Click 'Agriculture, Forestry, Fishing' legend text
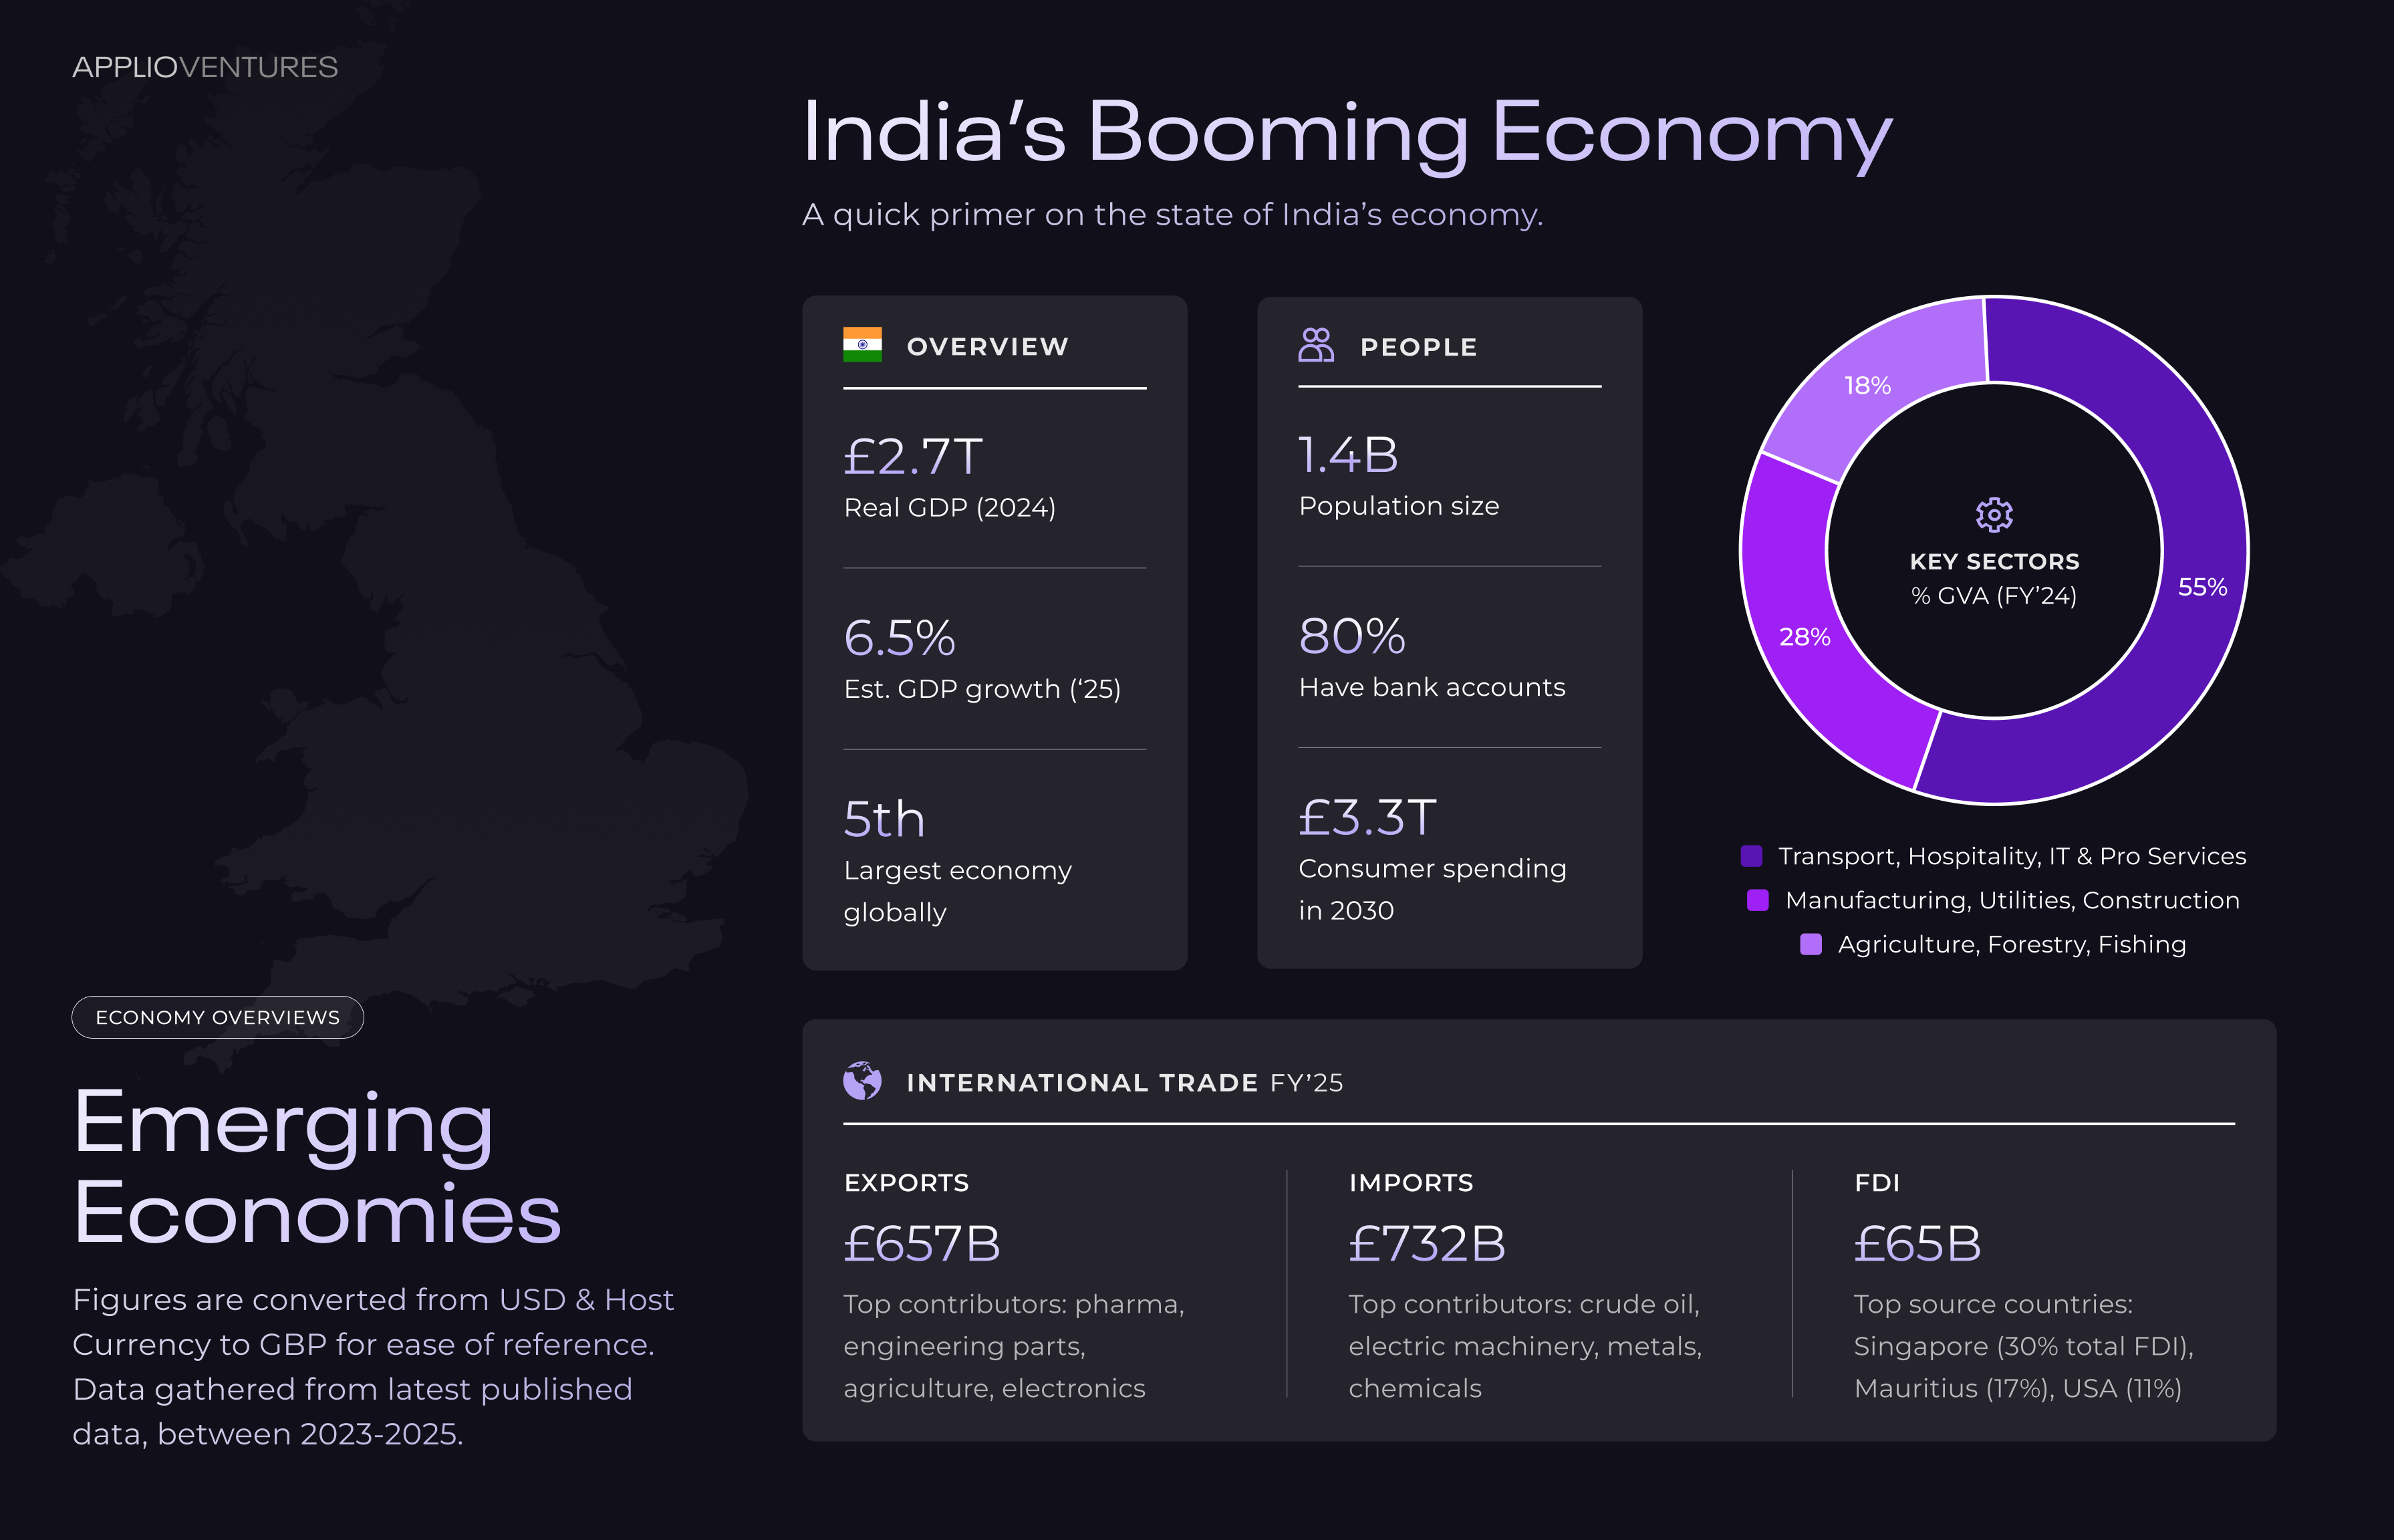This screenshot has height=1540, width=2394. click(x=2012, y=944)
